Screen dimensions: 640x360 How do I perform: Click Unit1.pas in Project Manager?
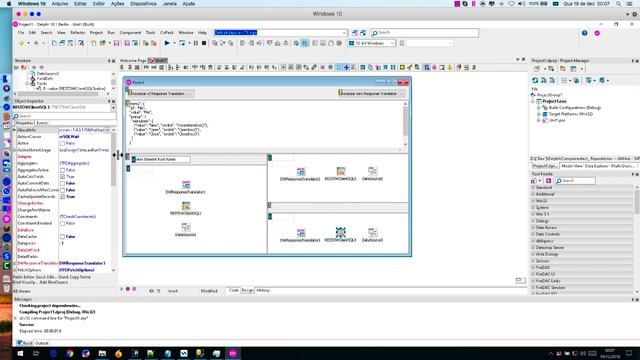(x=557, y=121)
